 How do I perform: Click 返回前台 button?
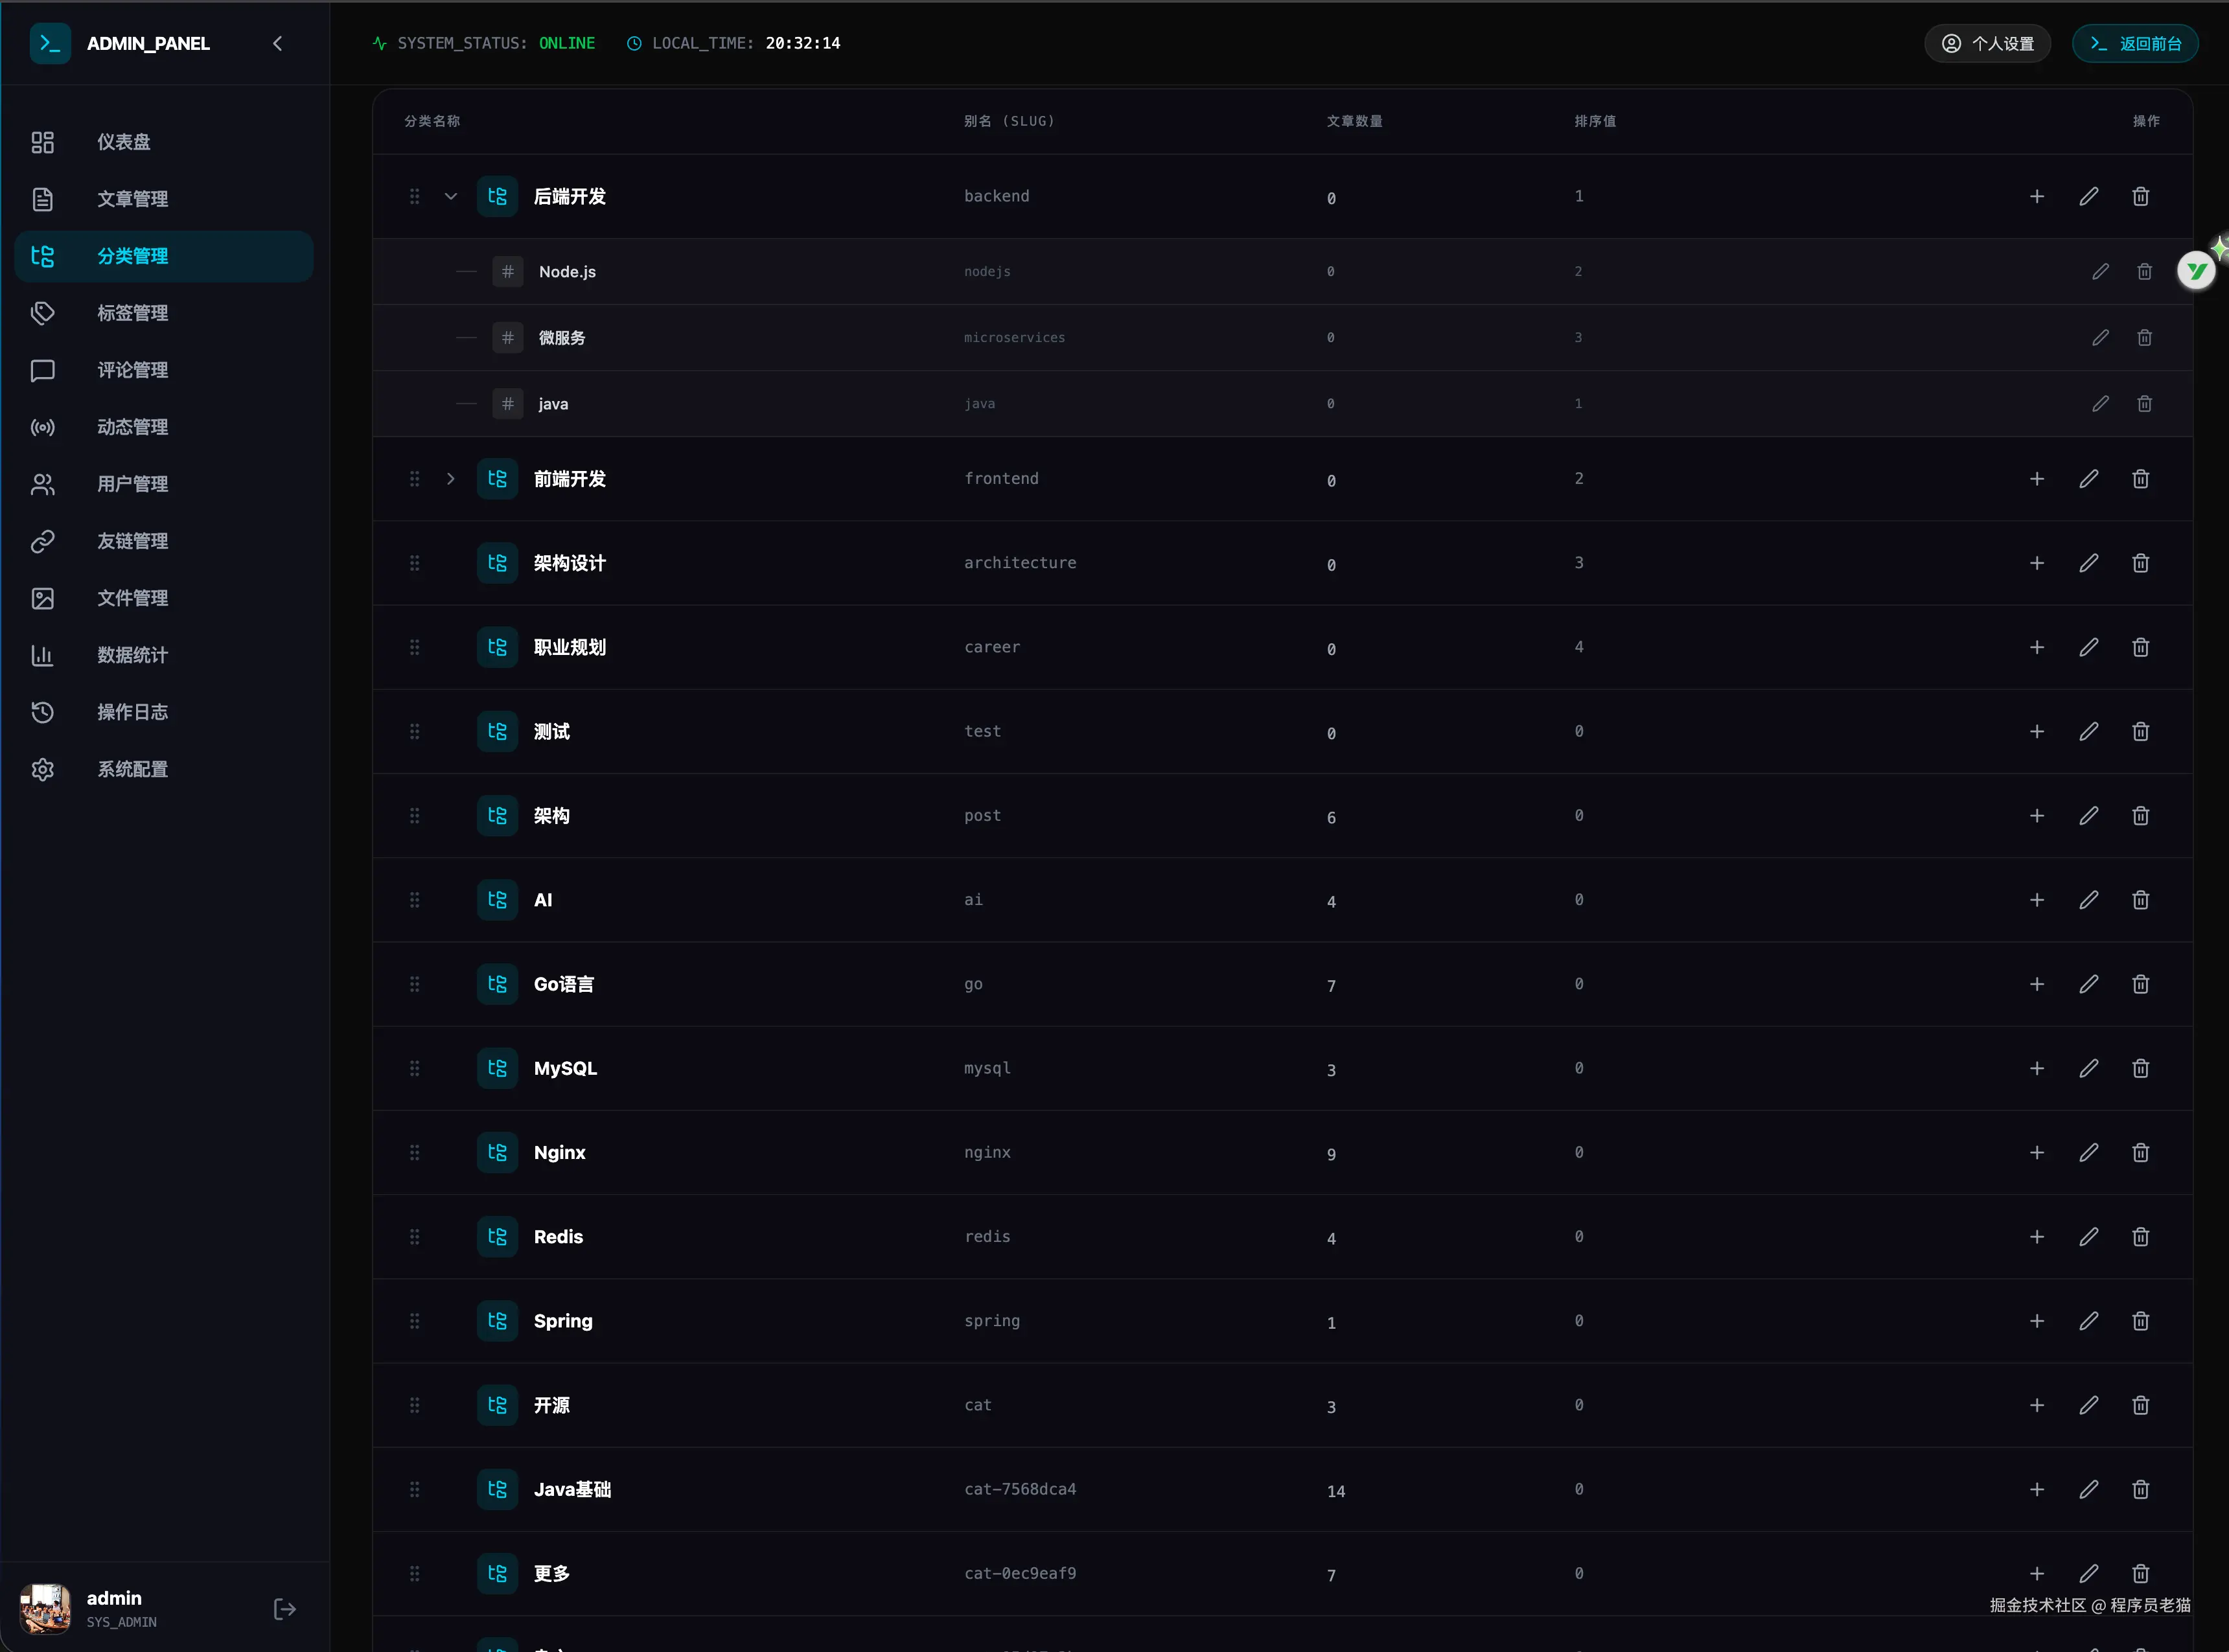click(2135, 43)
